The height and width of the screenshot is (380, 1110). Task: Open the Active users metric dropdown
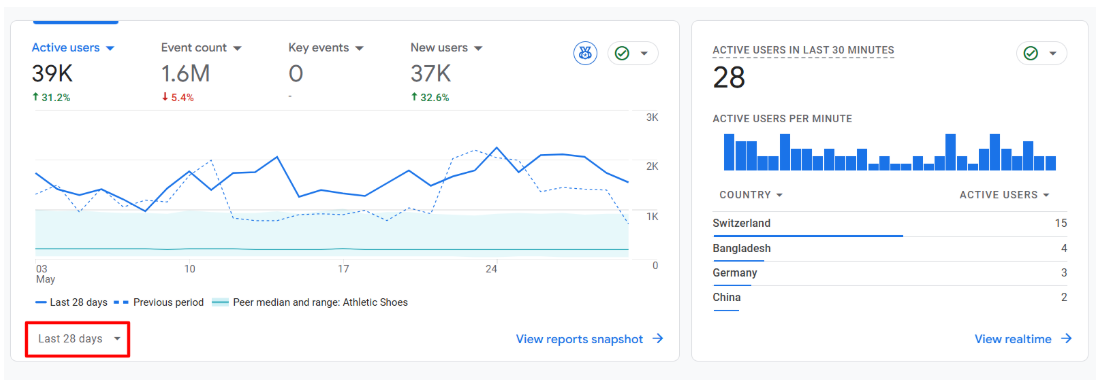click(x=73, y=48)
